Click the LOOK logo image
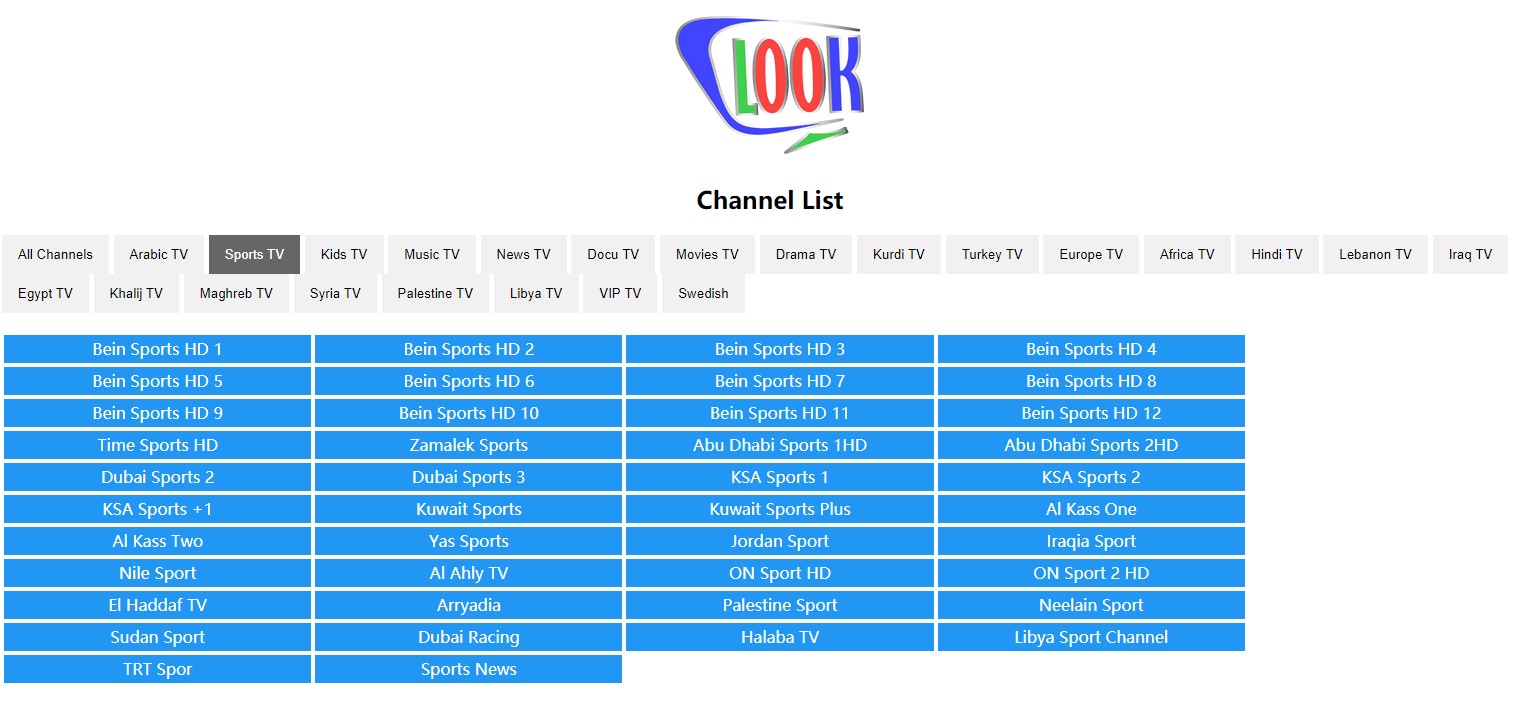 coord(769,85)
